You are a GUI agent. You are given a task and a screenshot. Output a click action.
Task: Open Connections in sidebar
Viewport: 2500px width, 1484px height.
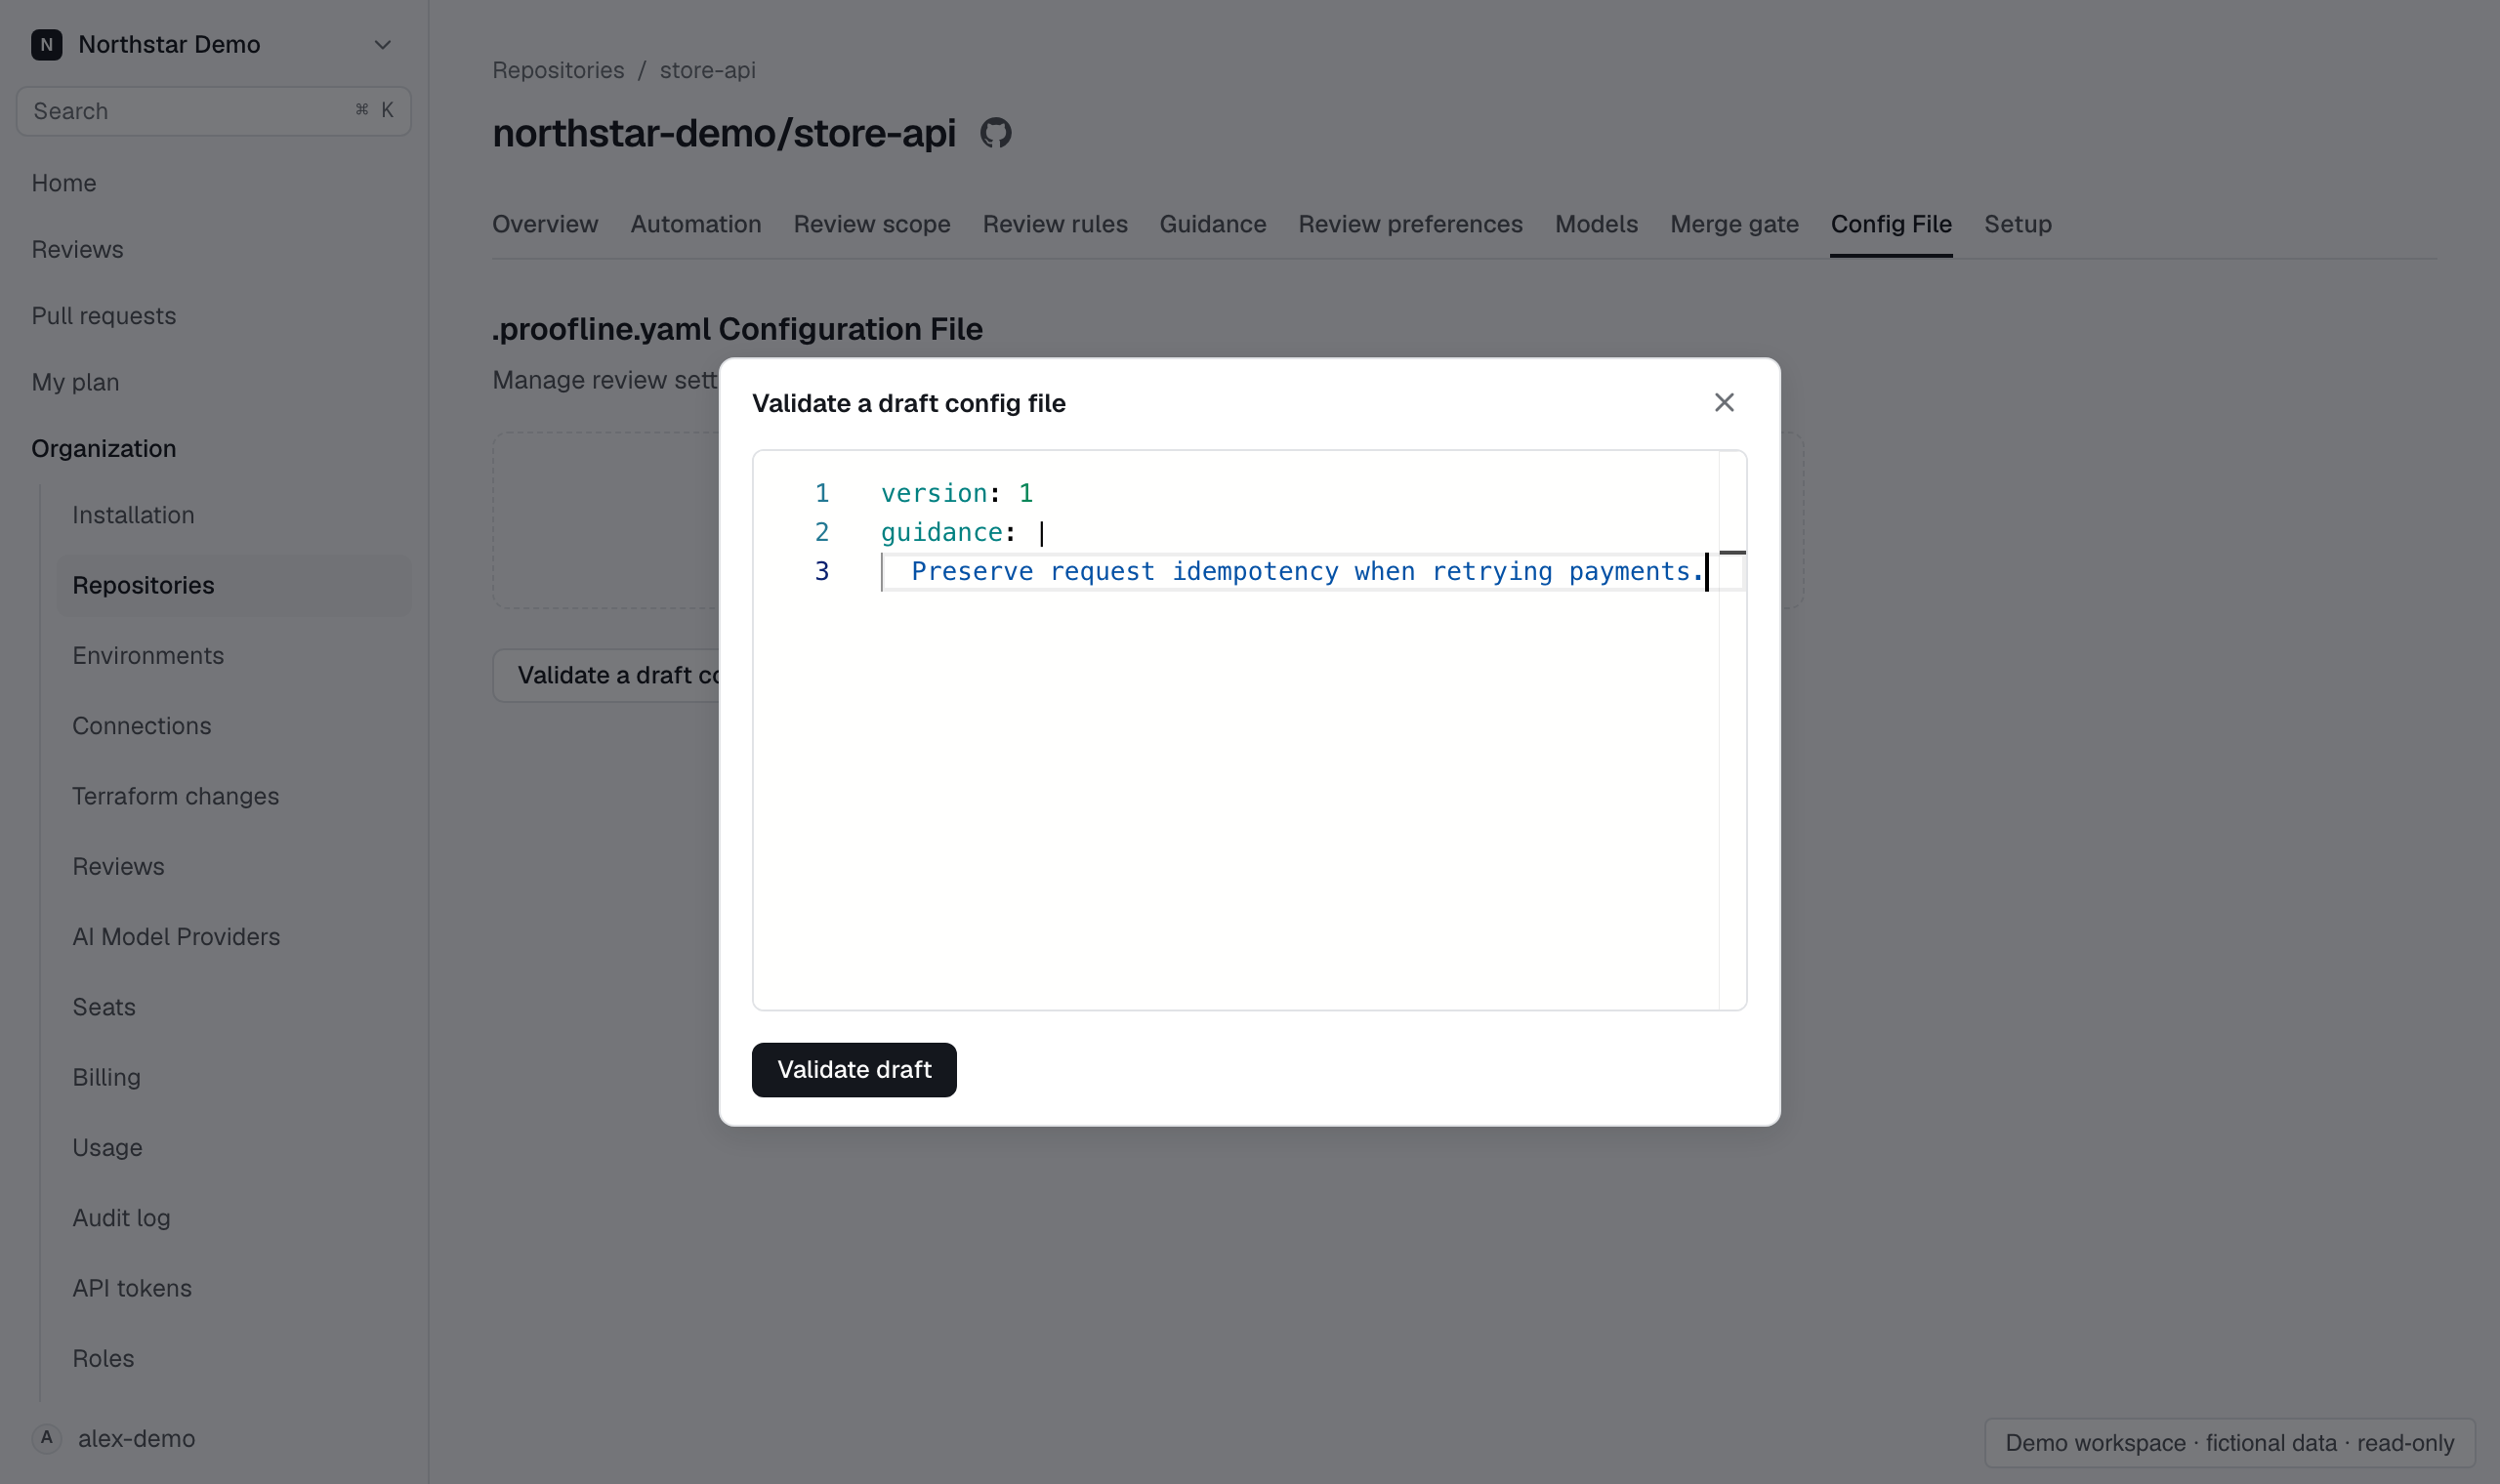141,725
